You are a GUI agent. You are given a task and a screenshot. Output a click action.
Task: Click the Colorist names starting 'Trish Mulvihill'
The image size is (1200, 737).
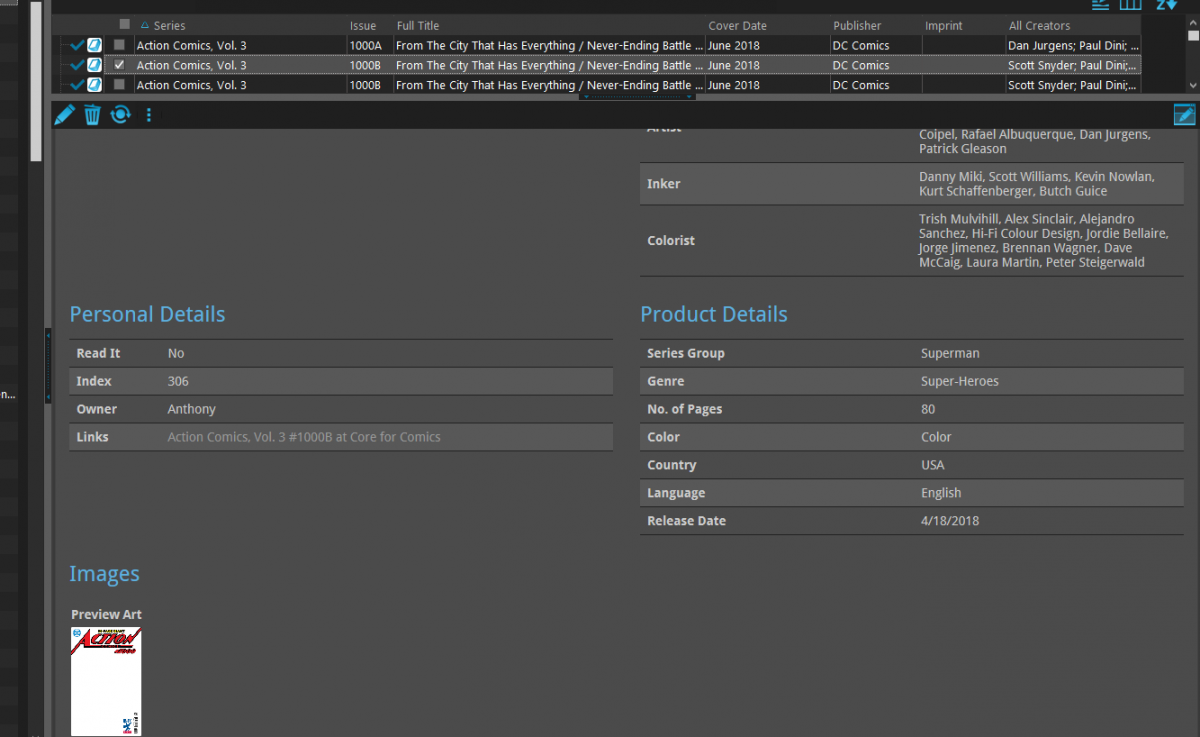pos(1043,240)
